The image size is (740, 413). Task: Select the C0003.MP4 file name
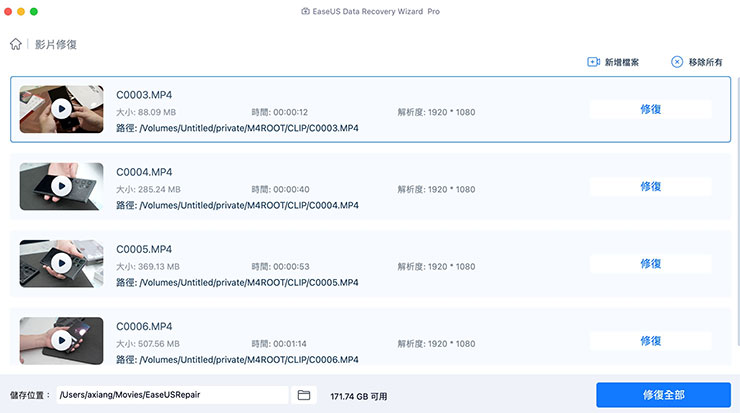click(144, 95)
